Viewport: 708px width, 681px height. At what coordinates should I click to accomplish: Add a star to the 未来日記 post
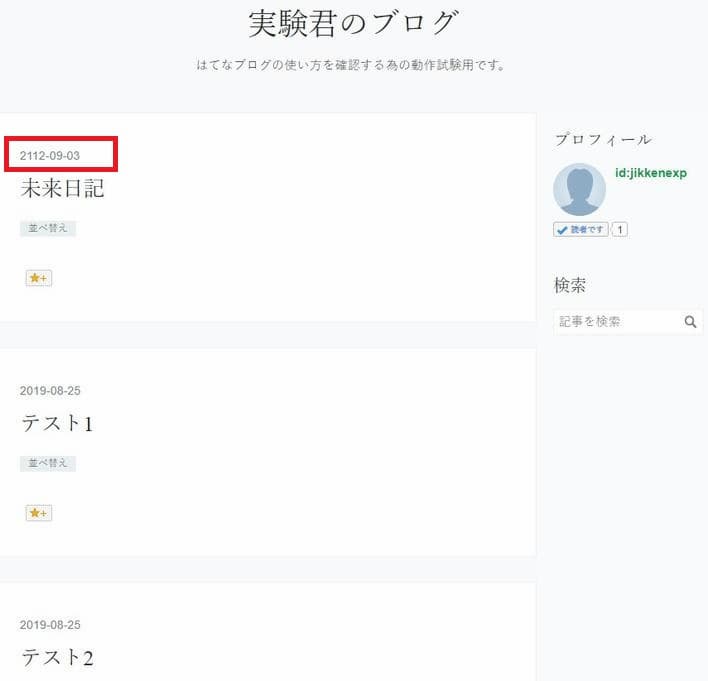(x=39, y=278)
